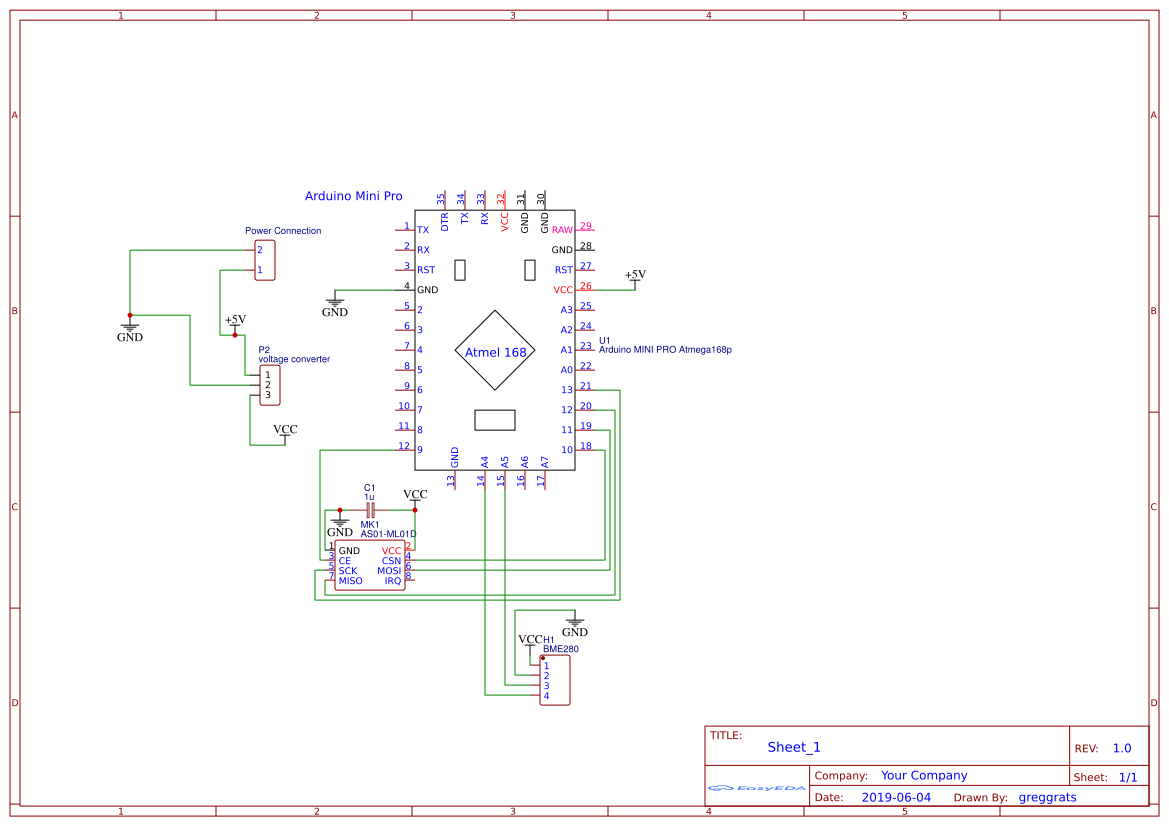Screen dimensions: 1169x827
Task: Click the 'greggrats' drawn-by name
Action: 1047,797
